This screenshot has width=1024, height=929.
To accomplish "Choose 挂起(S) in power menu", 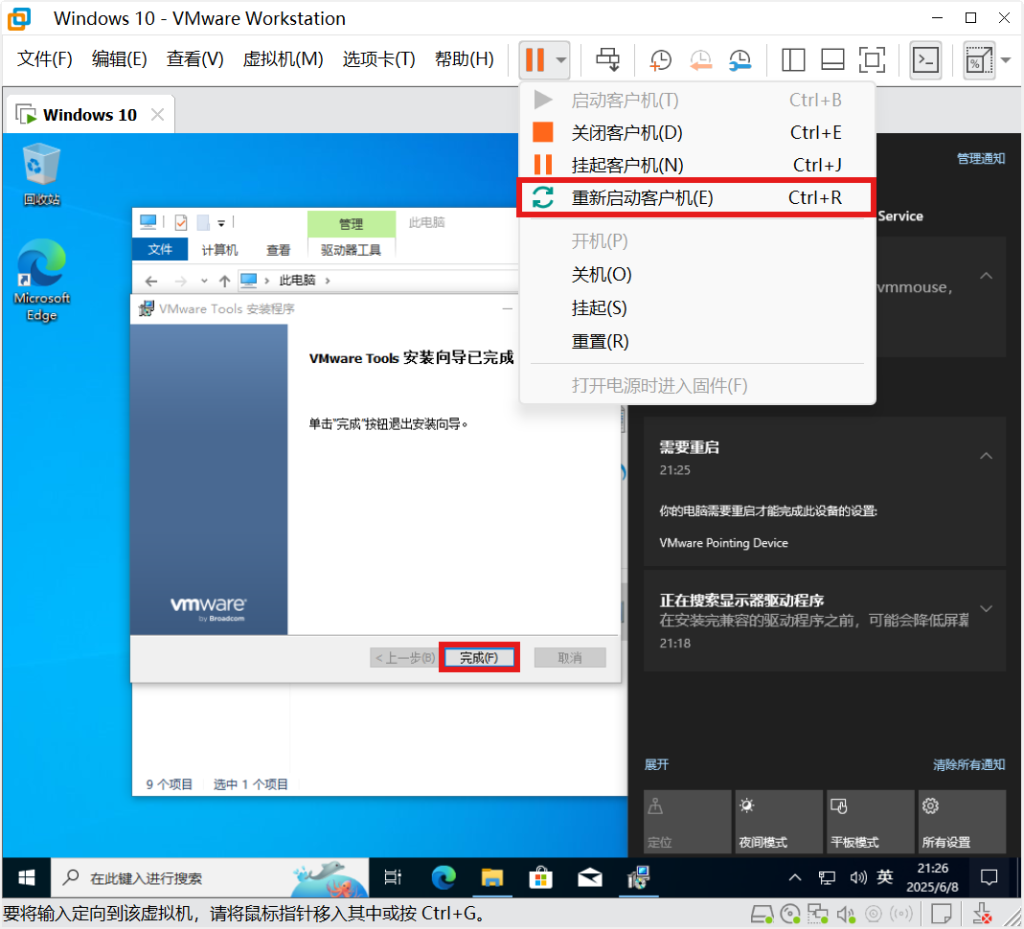I will pyautogui.click(x=697, y=307).
